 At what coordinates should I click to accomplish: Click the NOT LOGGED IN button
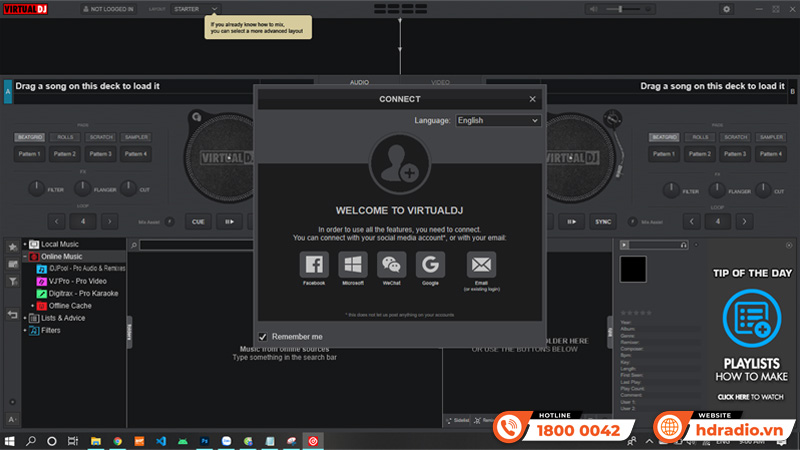[x=108, y=9]
